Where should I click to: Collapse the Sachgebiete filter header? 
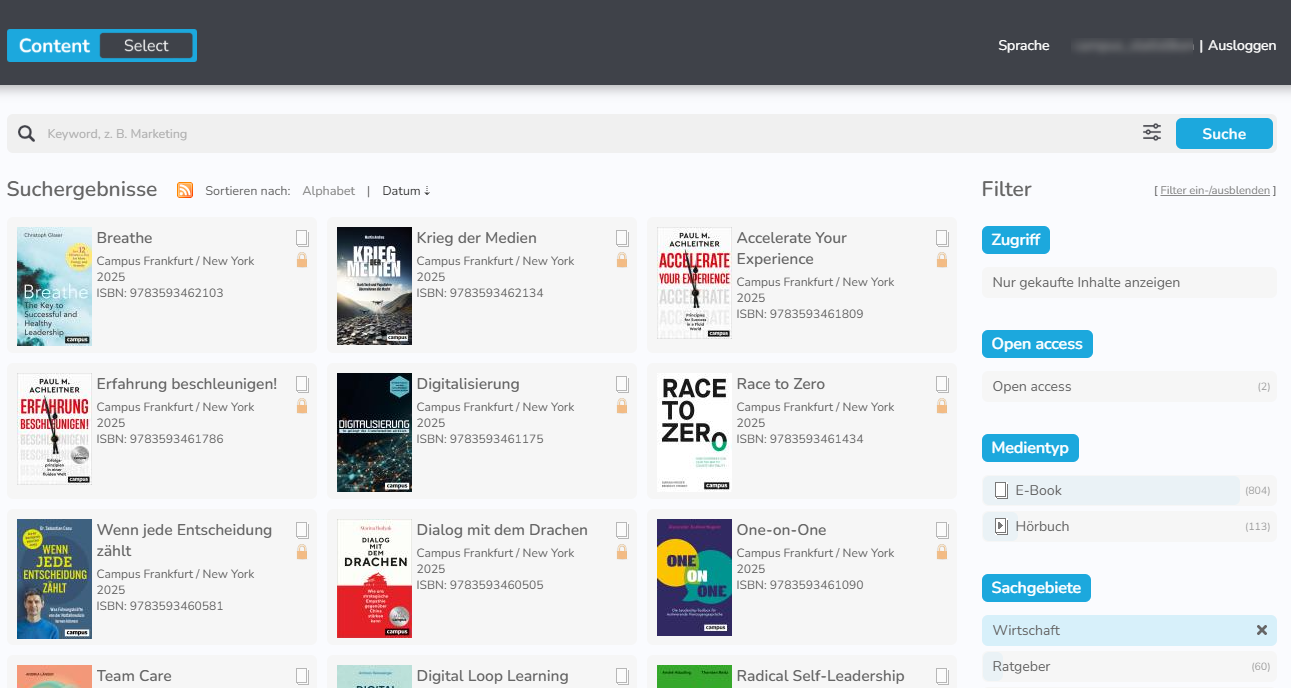click(1036, 588)
